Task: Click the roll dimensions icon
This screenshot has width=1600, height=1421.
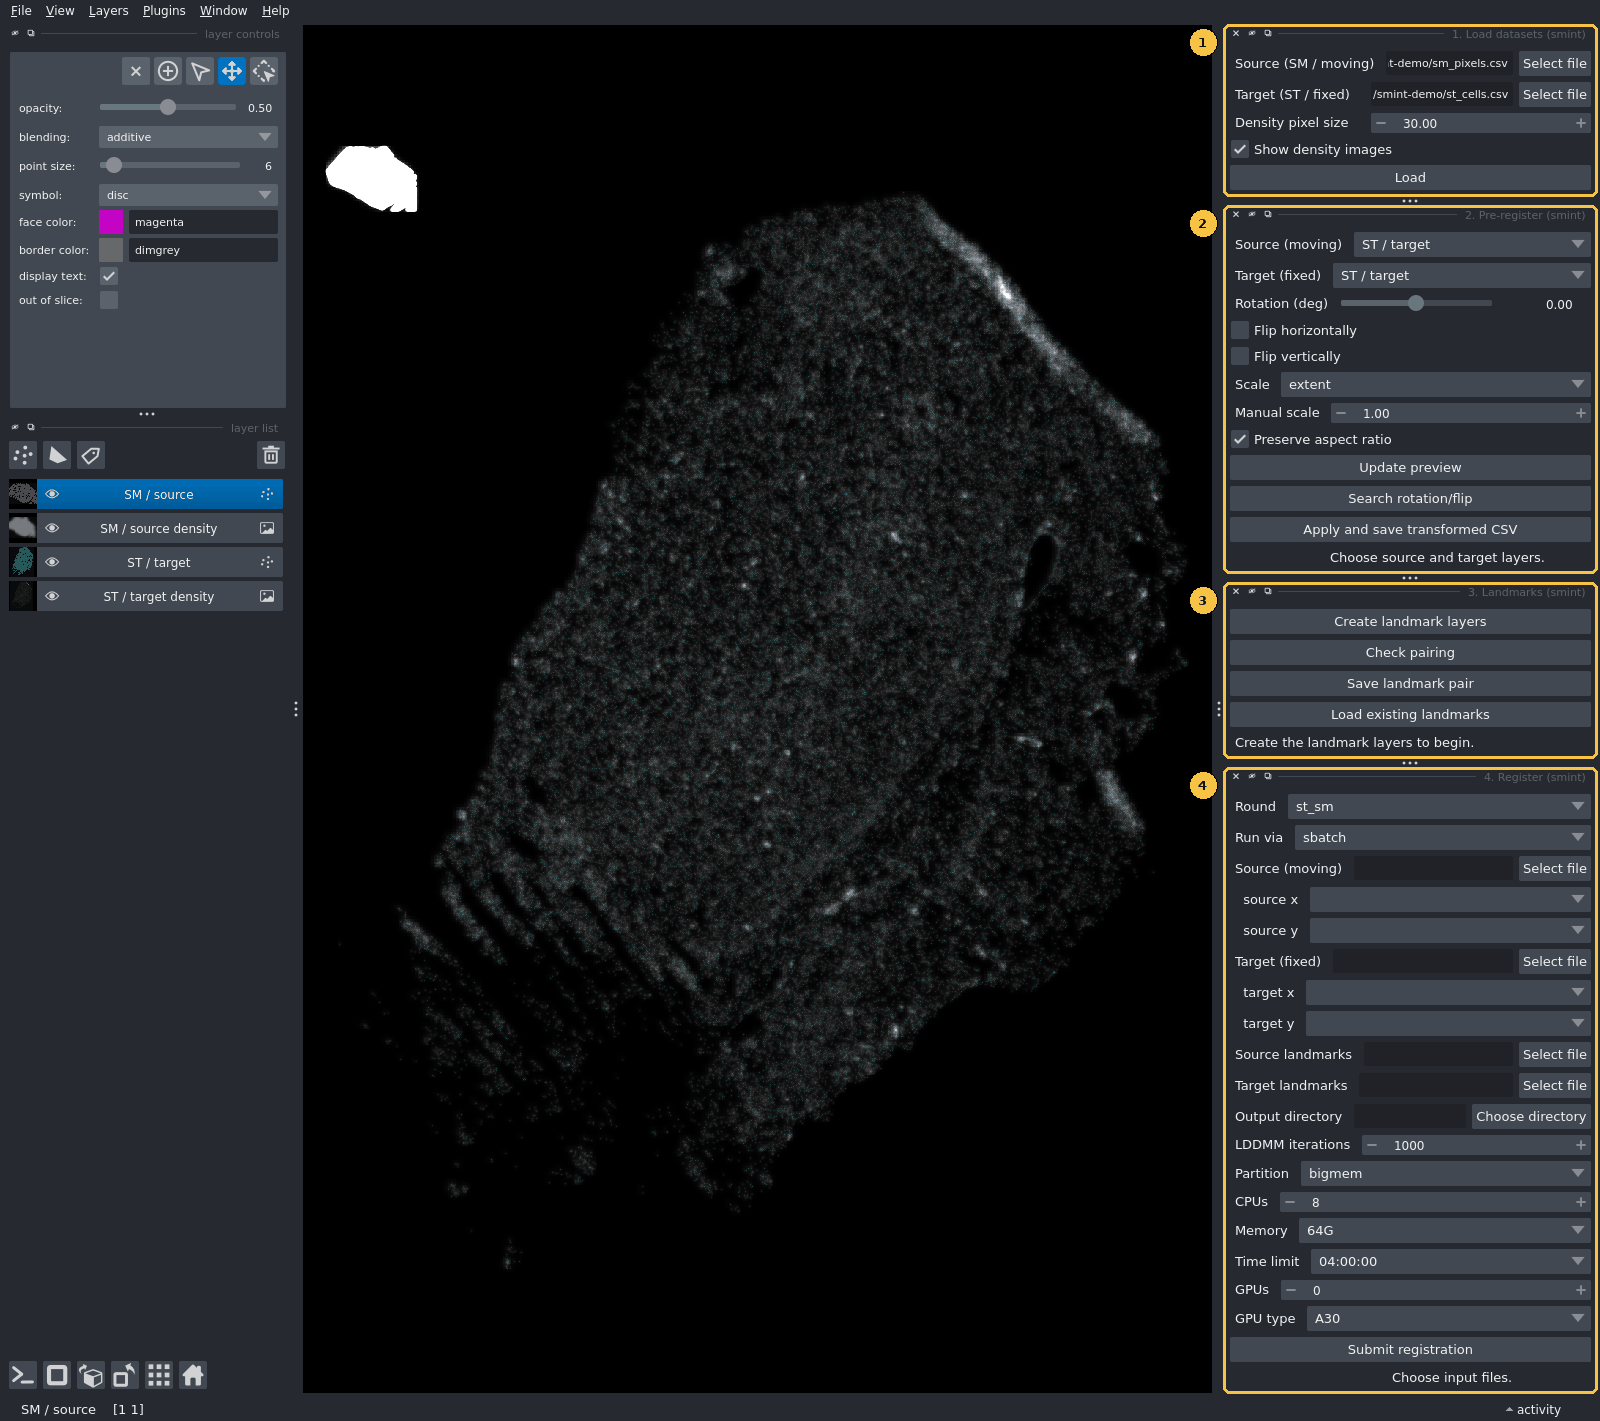Action: click(x=91, y=1375)
